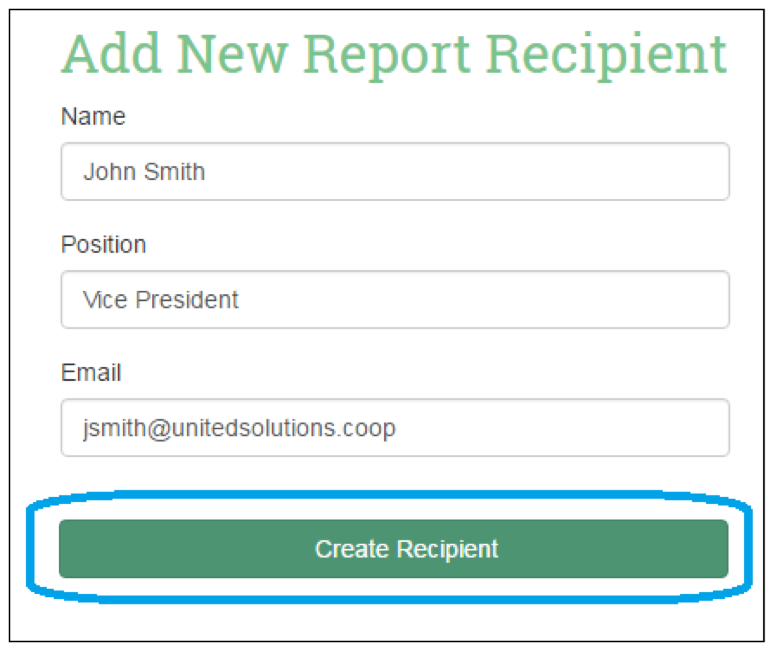The image size is (770, 651).
Task: Place cursor in field containing John Smith
Action: click(394, 172)
